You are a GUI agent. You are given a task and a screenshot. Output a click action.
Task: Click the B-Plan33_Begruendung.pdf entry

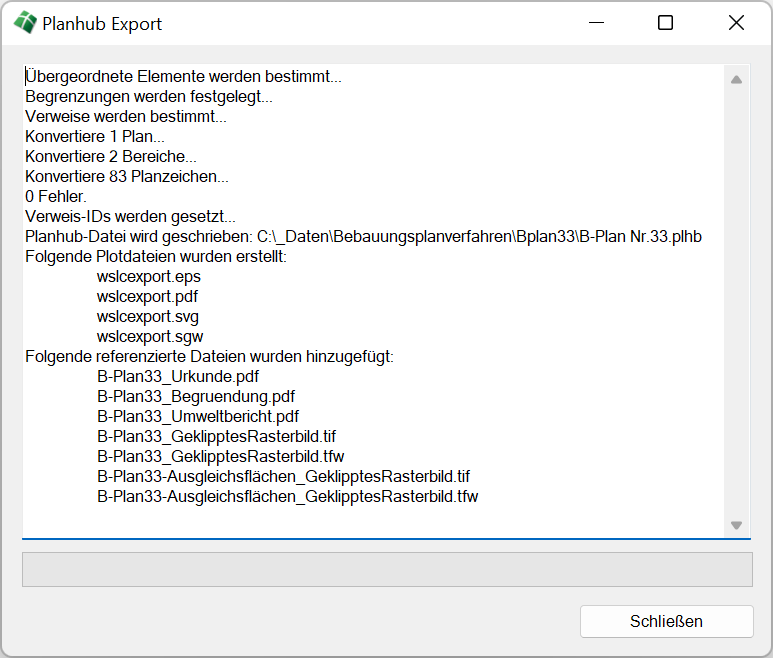[x=196, y=396]
